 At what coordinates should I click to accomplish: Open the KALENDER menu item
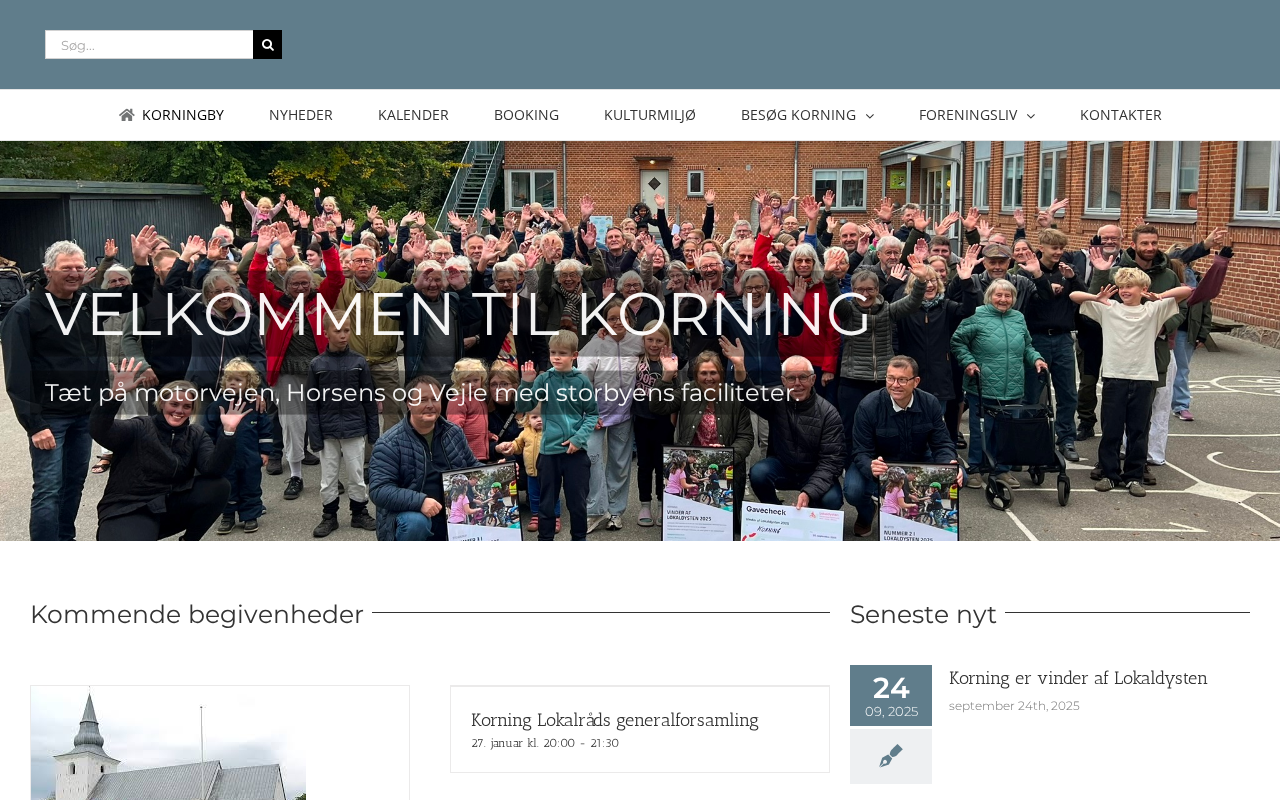pos(413,115)
